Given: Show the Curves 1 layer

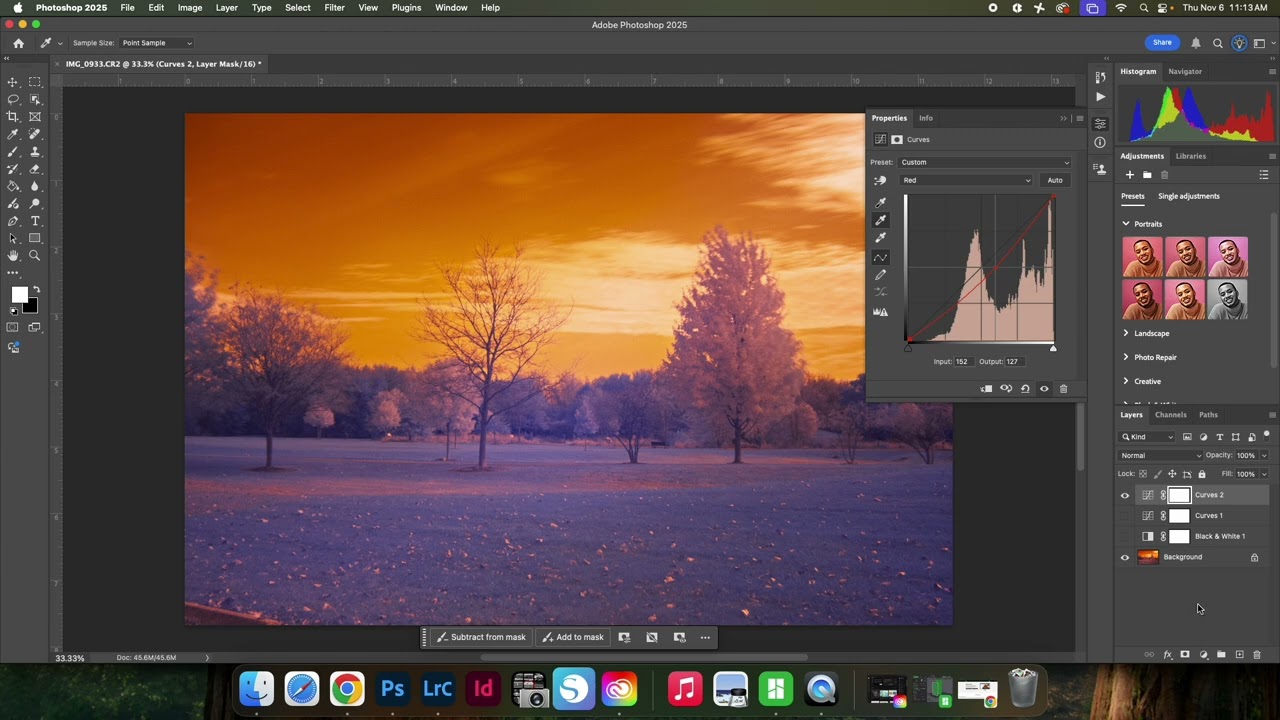Looking at the screenshot, I should [1125, 516].
